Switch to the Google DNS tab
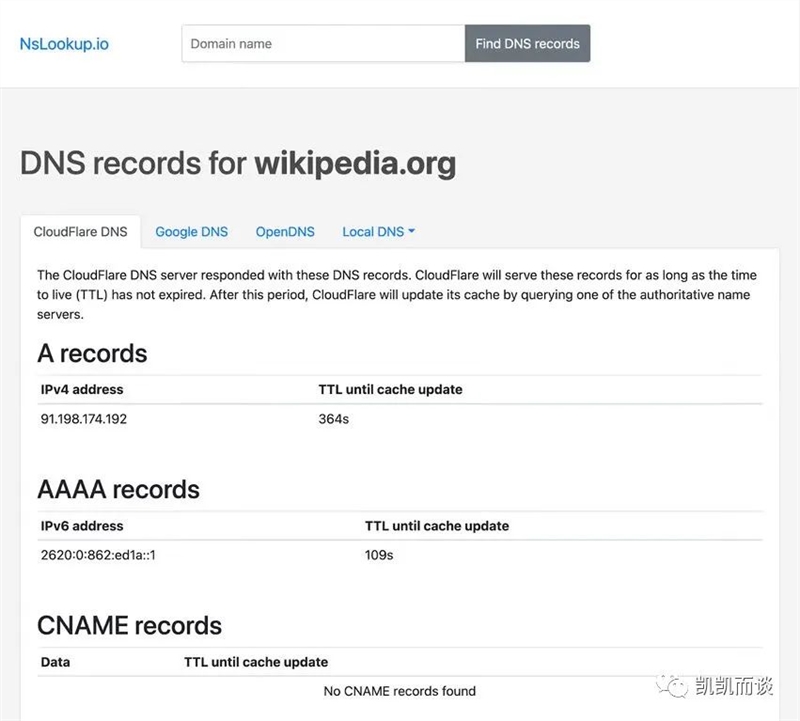Image resolution: width=800 pixels, height=721 pixels. coord(191,232)
